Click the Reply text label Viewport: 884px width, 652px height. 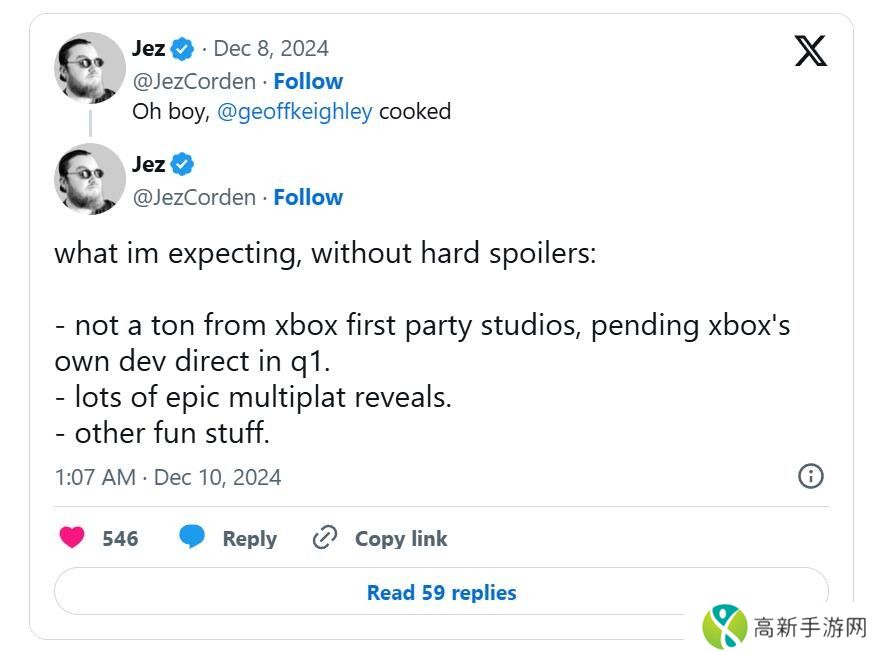[x=249, y=538]
